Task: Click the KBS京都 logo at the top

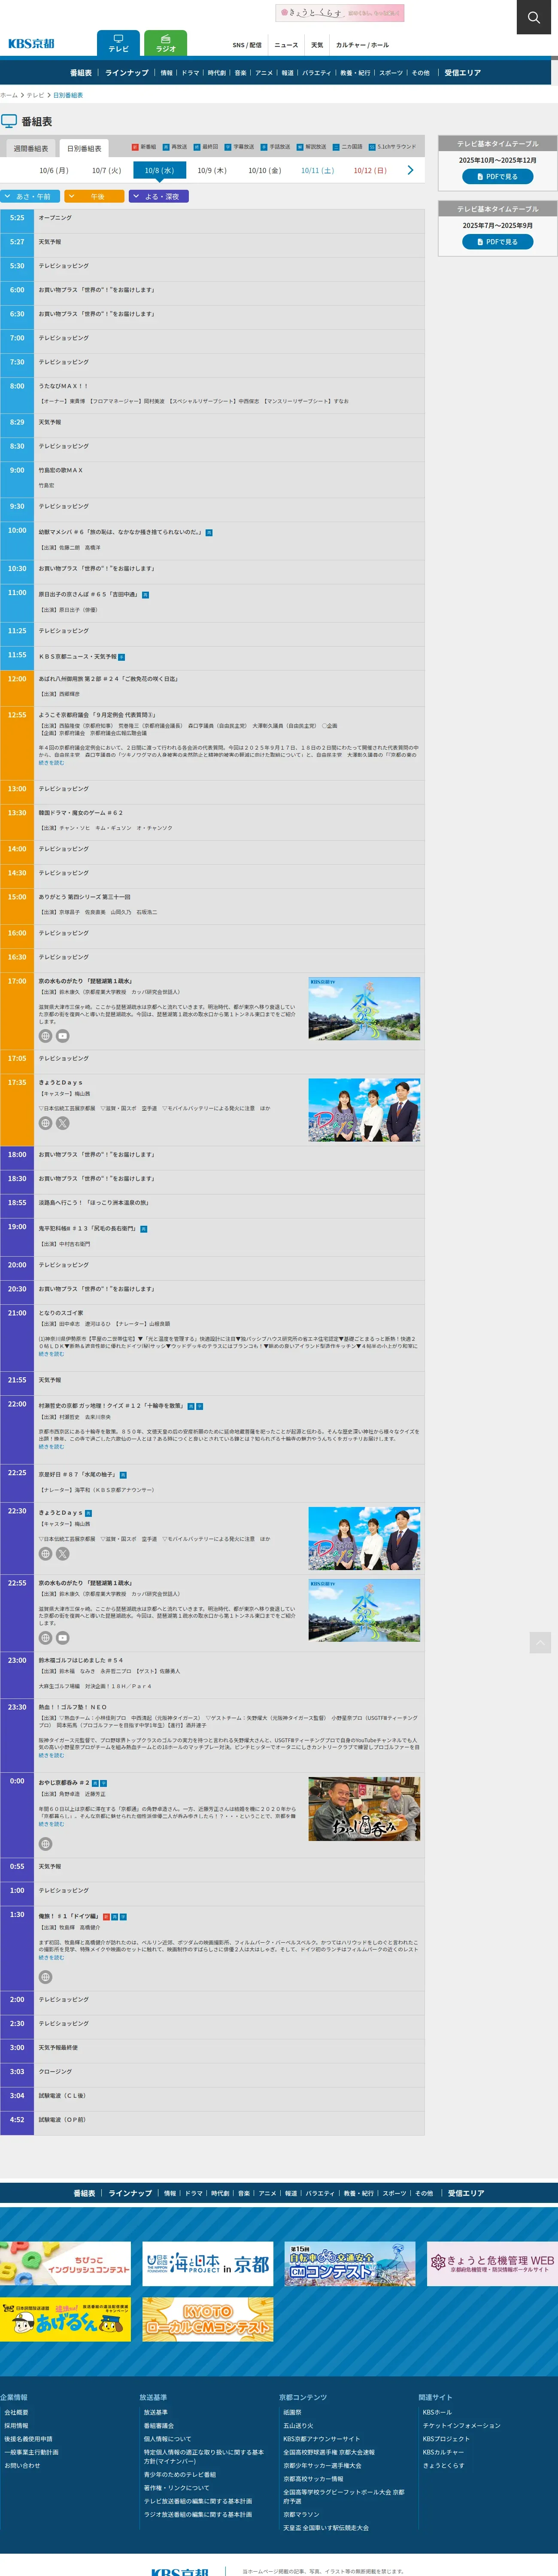Action: click(31, 44)
